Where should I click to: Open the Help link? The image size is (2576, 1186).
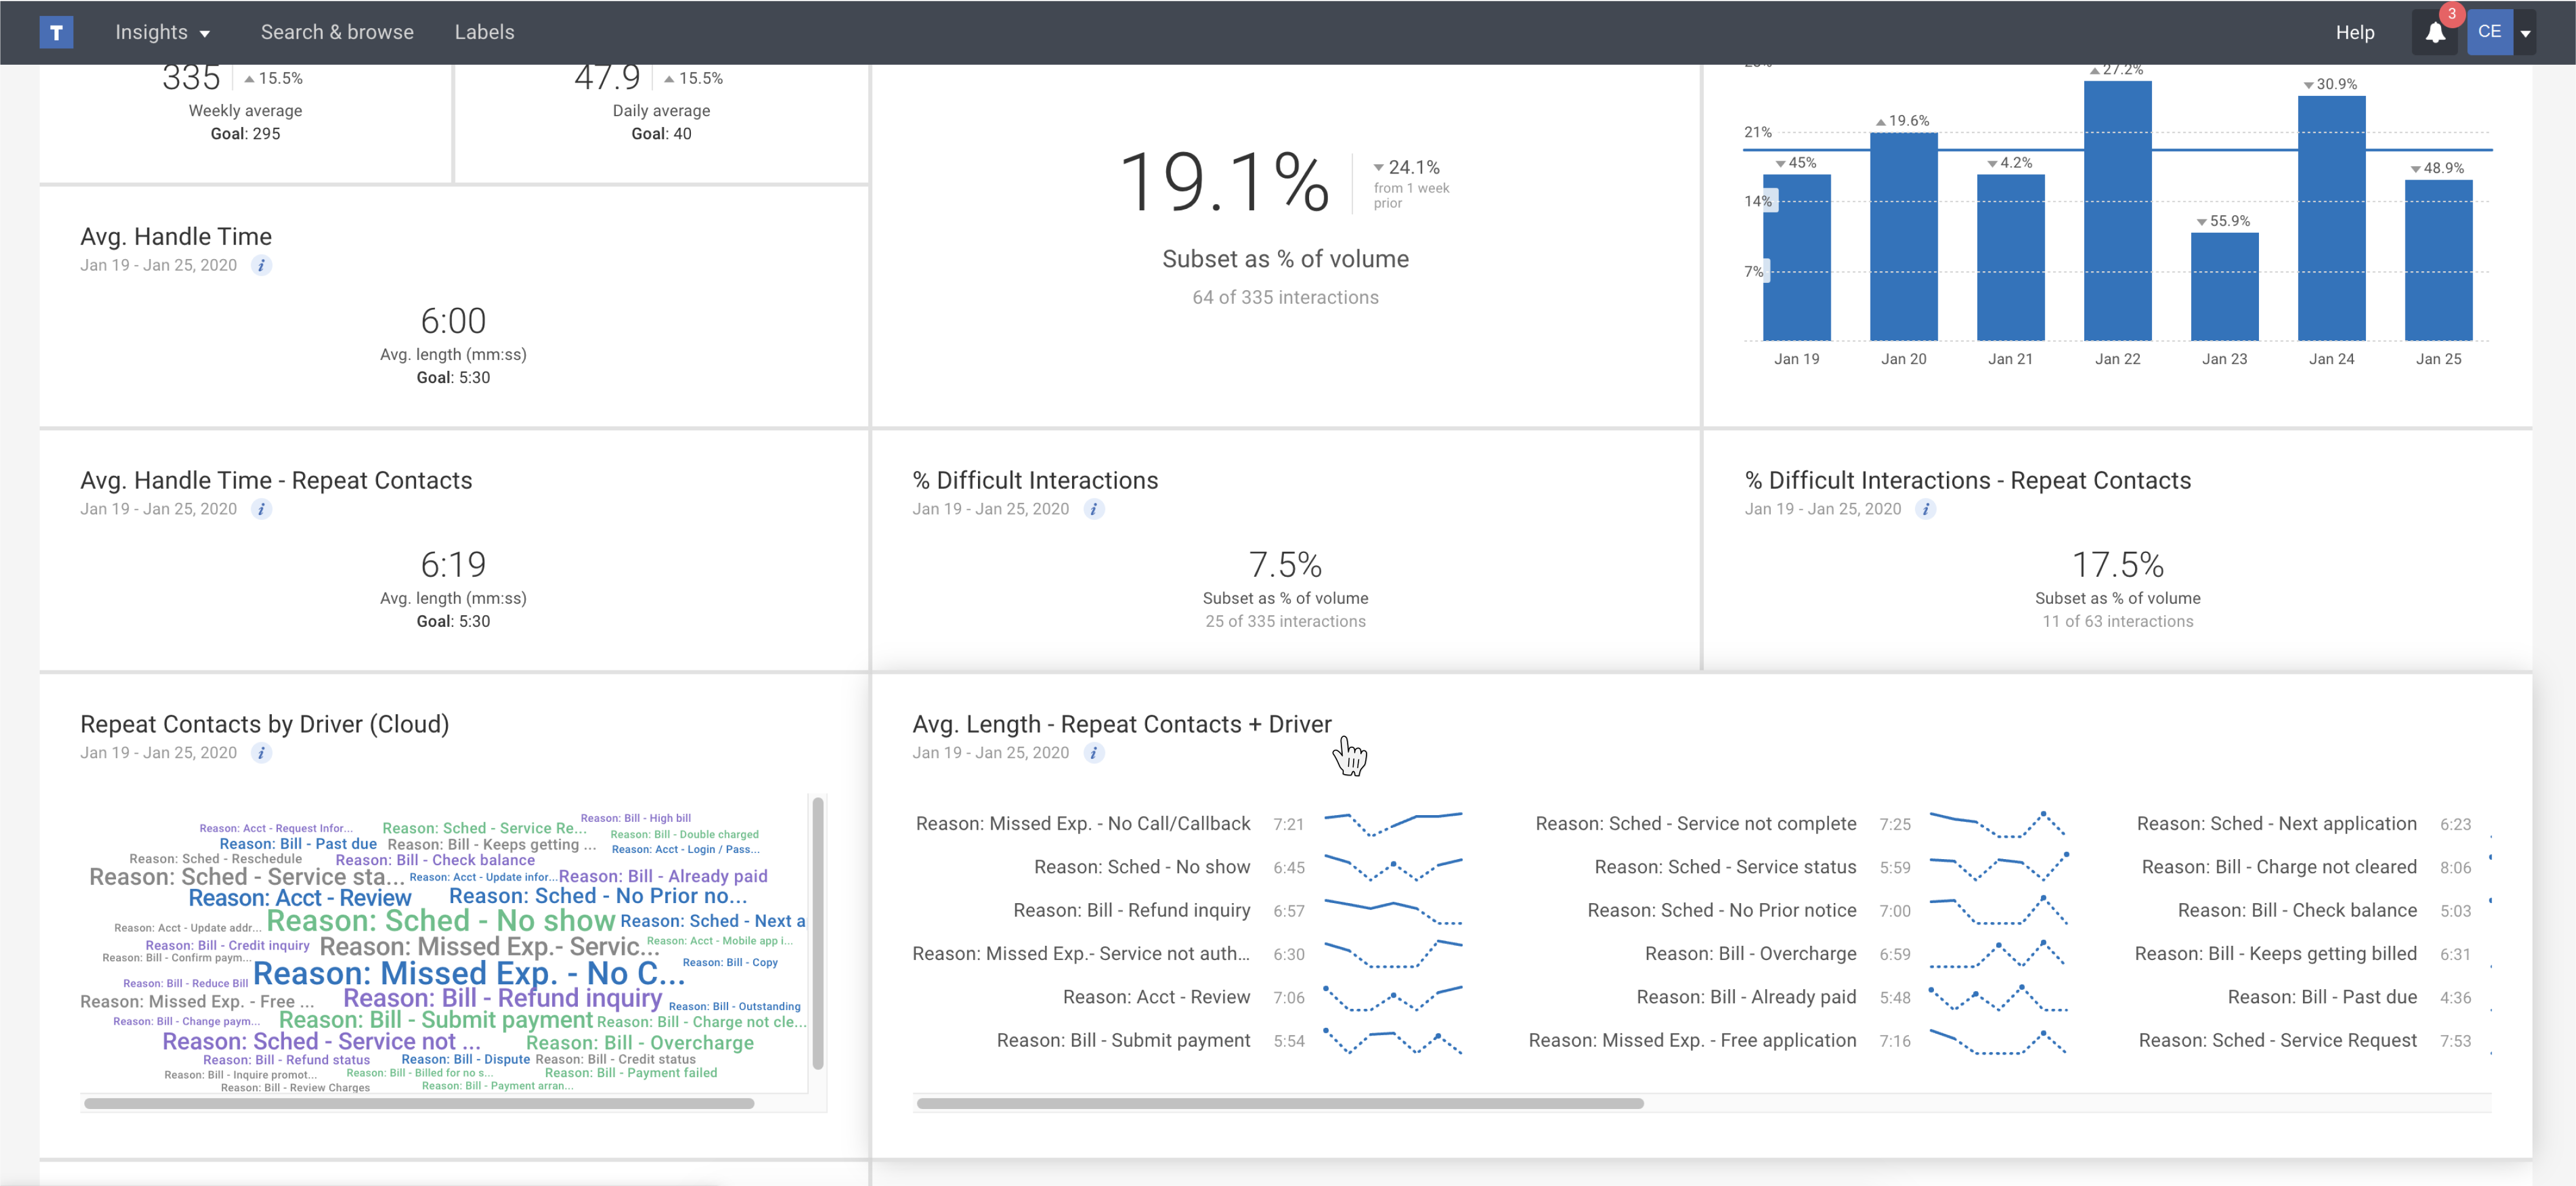tap(2354, 32)
